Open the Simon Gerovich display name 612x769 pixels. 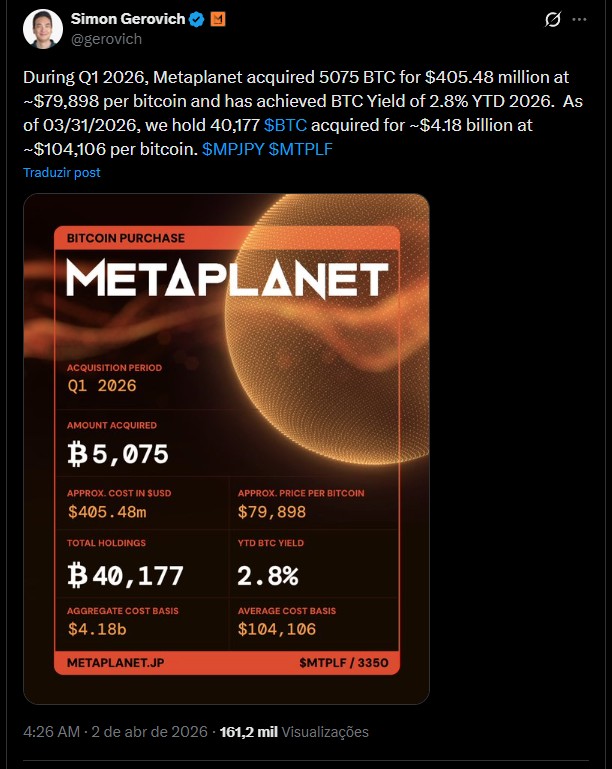(x=128, y=19)
